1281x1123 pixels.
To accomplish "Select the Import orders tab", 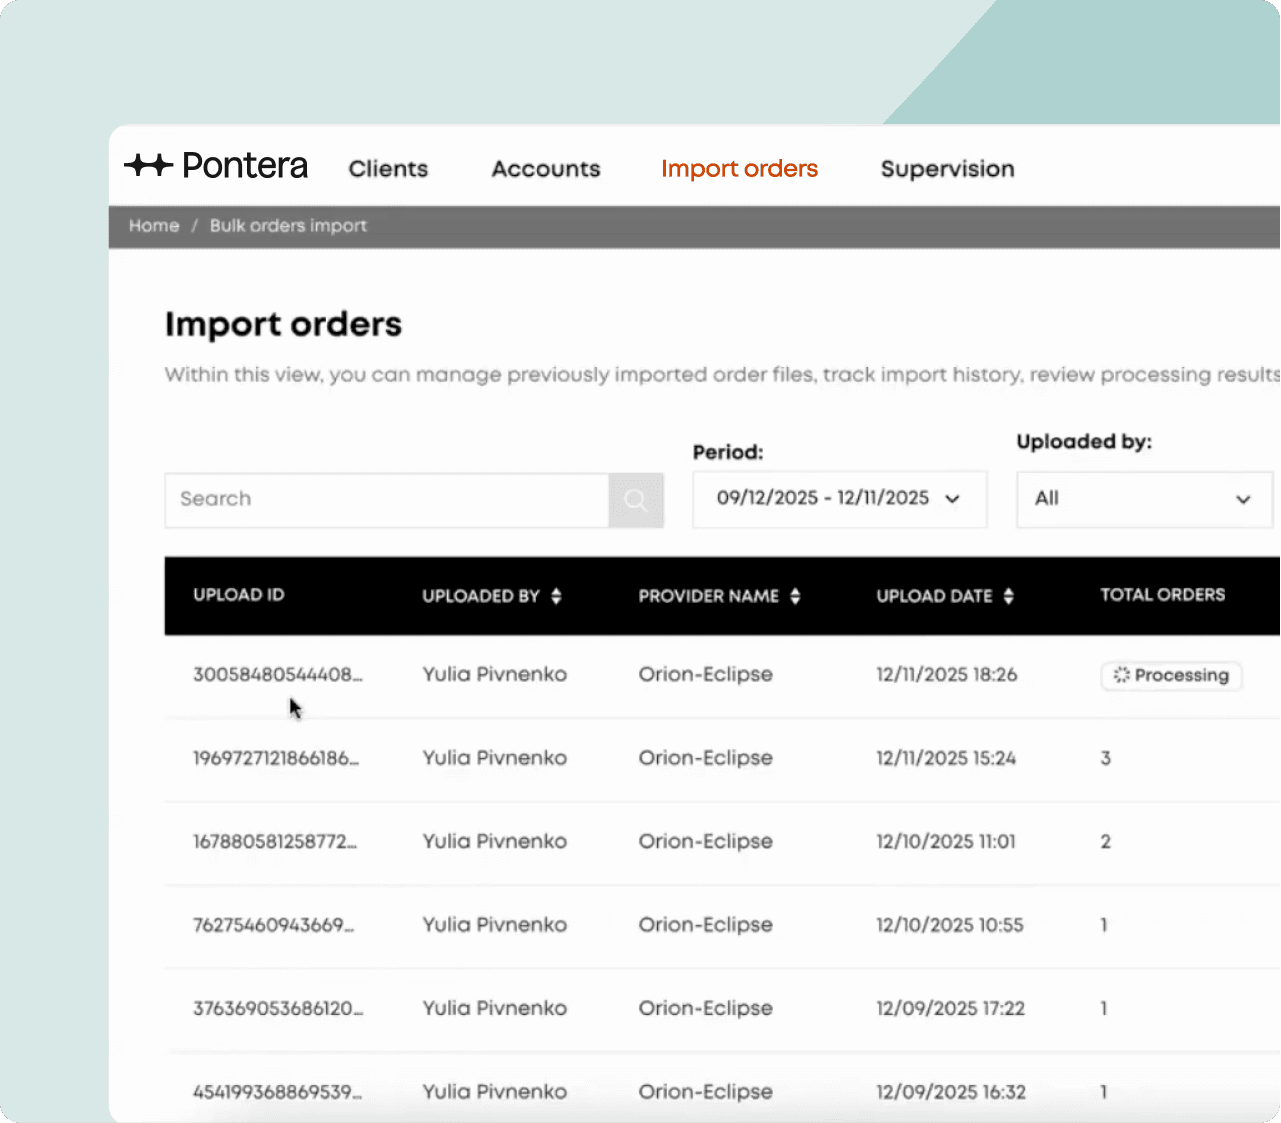I will tap(740, 169).
